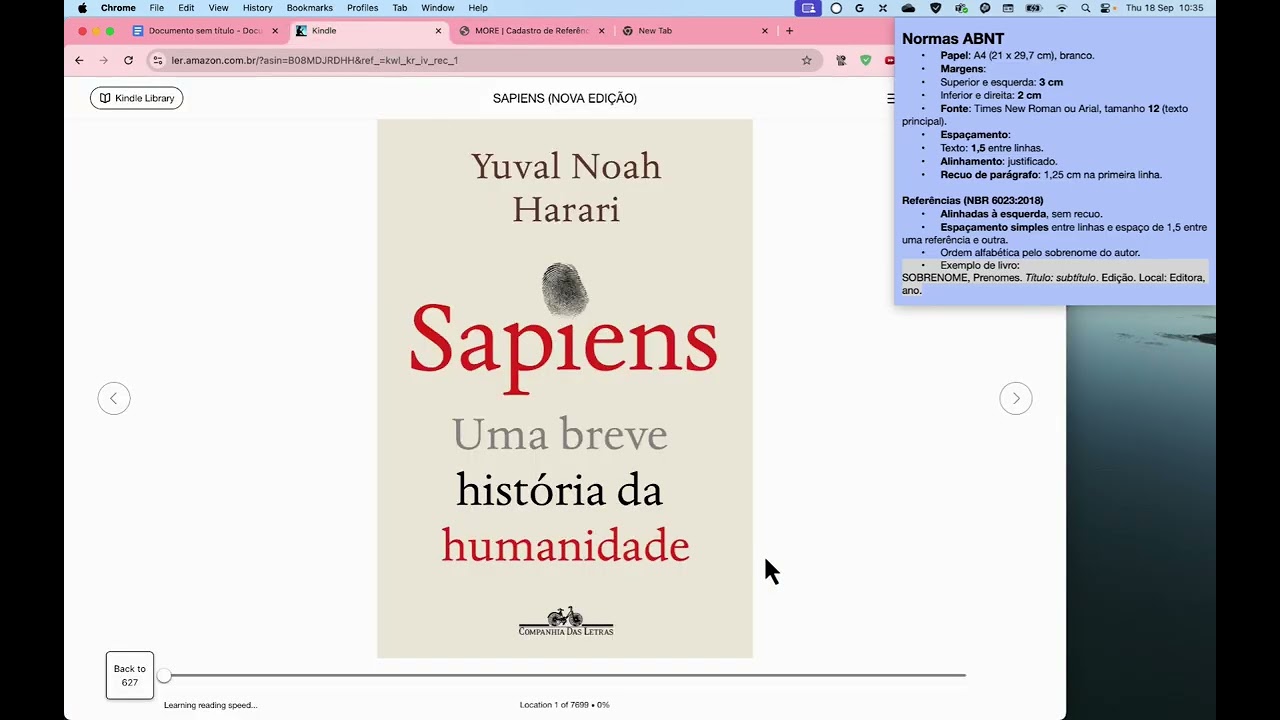This screenshot has width=1280, height=720.
Task: Open site information icon in address bar
Action: coord(157,60)
